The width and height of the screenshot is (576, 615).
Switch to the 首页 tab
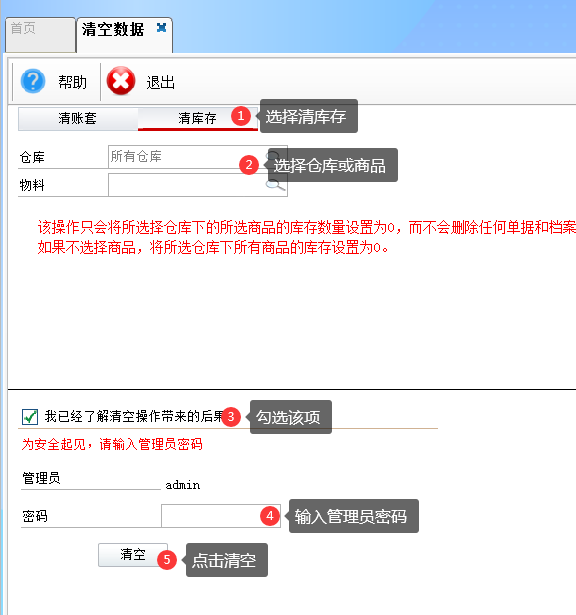pyautogui.click(x=40, y=35)
